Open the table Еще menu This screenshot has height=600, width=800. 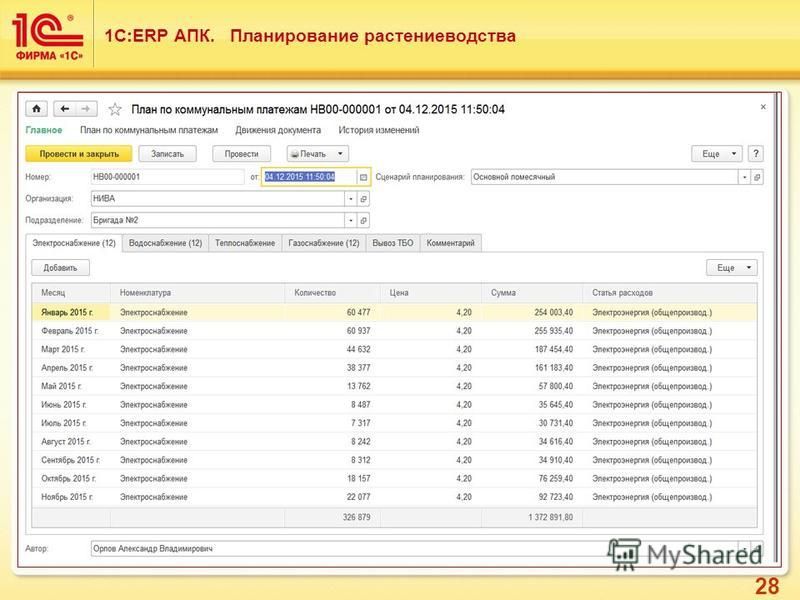[x=732, y=267]
